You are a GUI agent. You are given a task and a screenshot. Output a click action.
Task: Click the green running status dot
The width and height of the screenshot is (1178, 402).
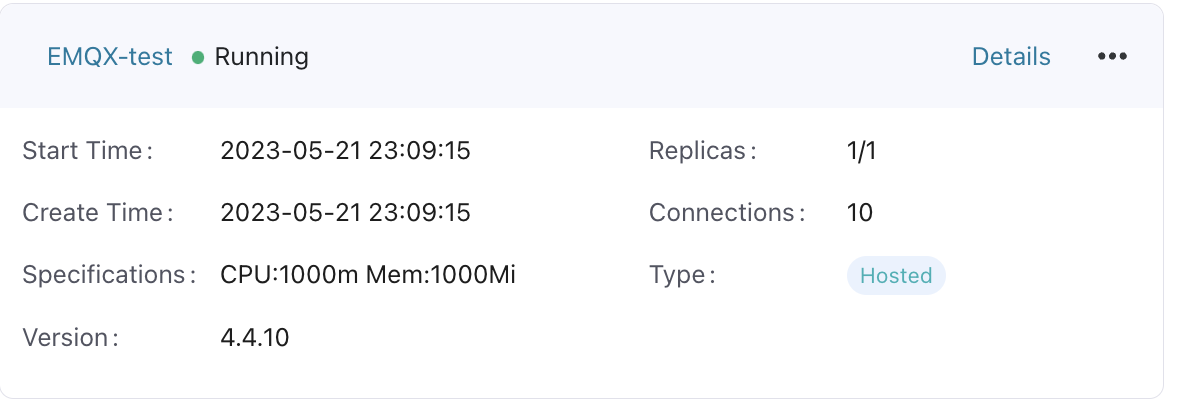[198, 57]
